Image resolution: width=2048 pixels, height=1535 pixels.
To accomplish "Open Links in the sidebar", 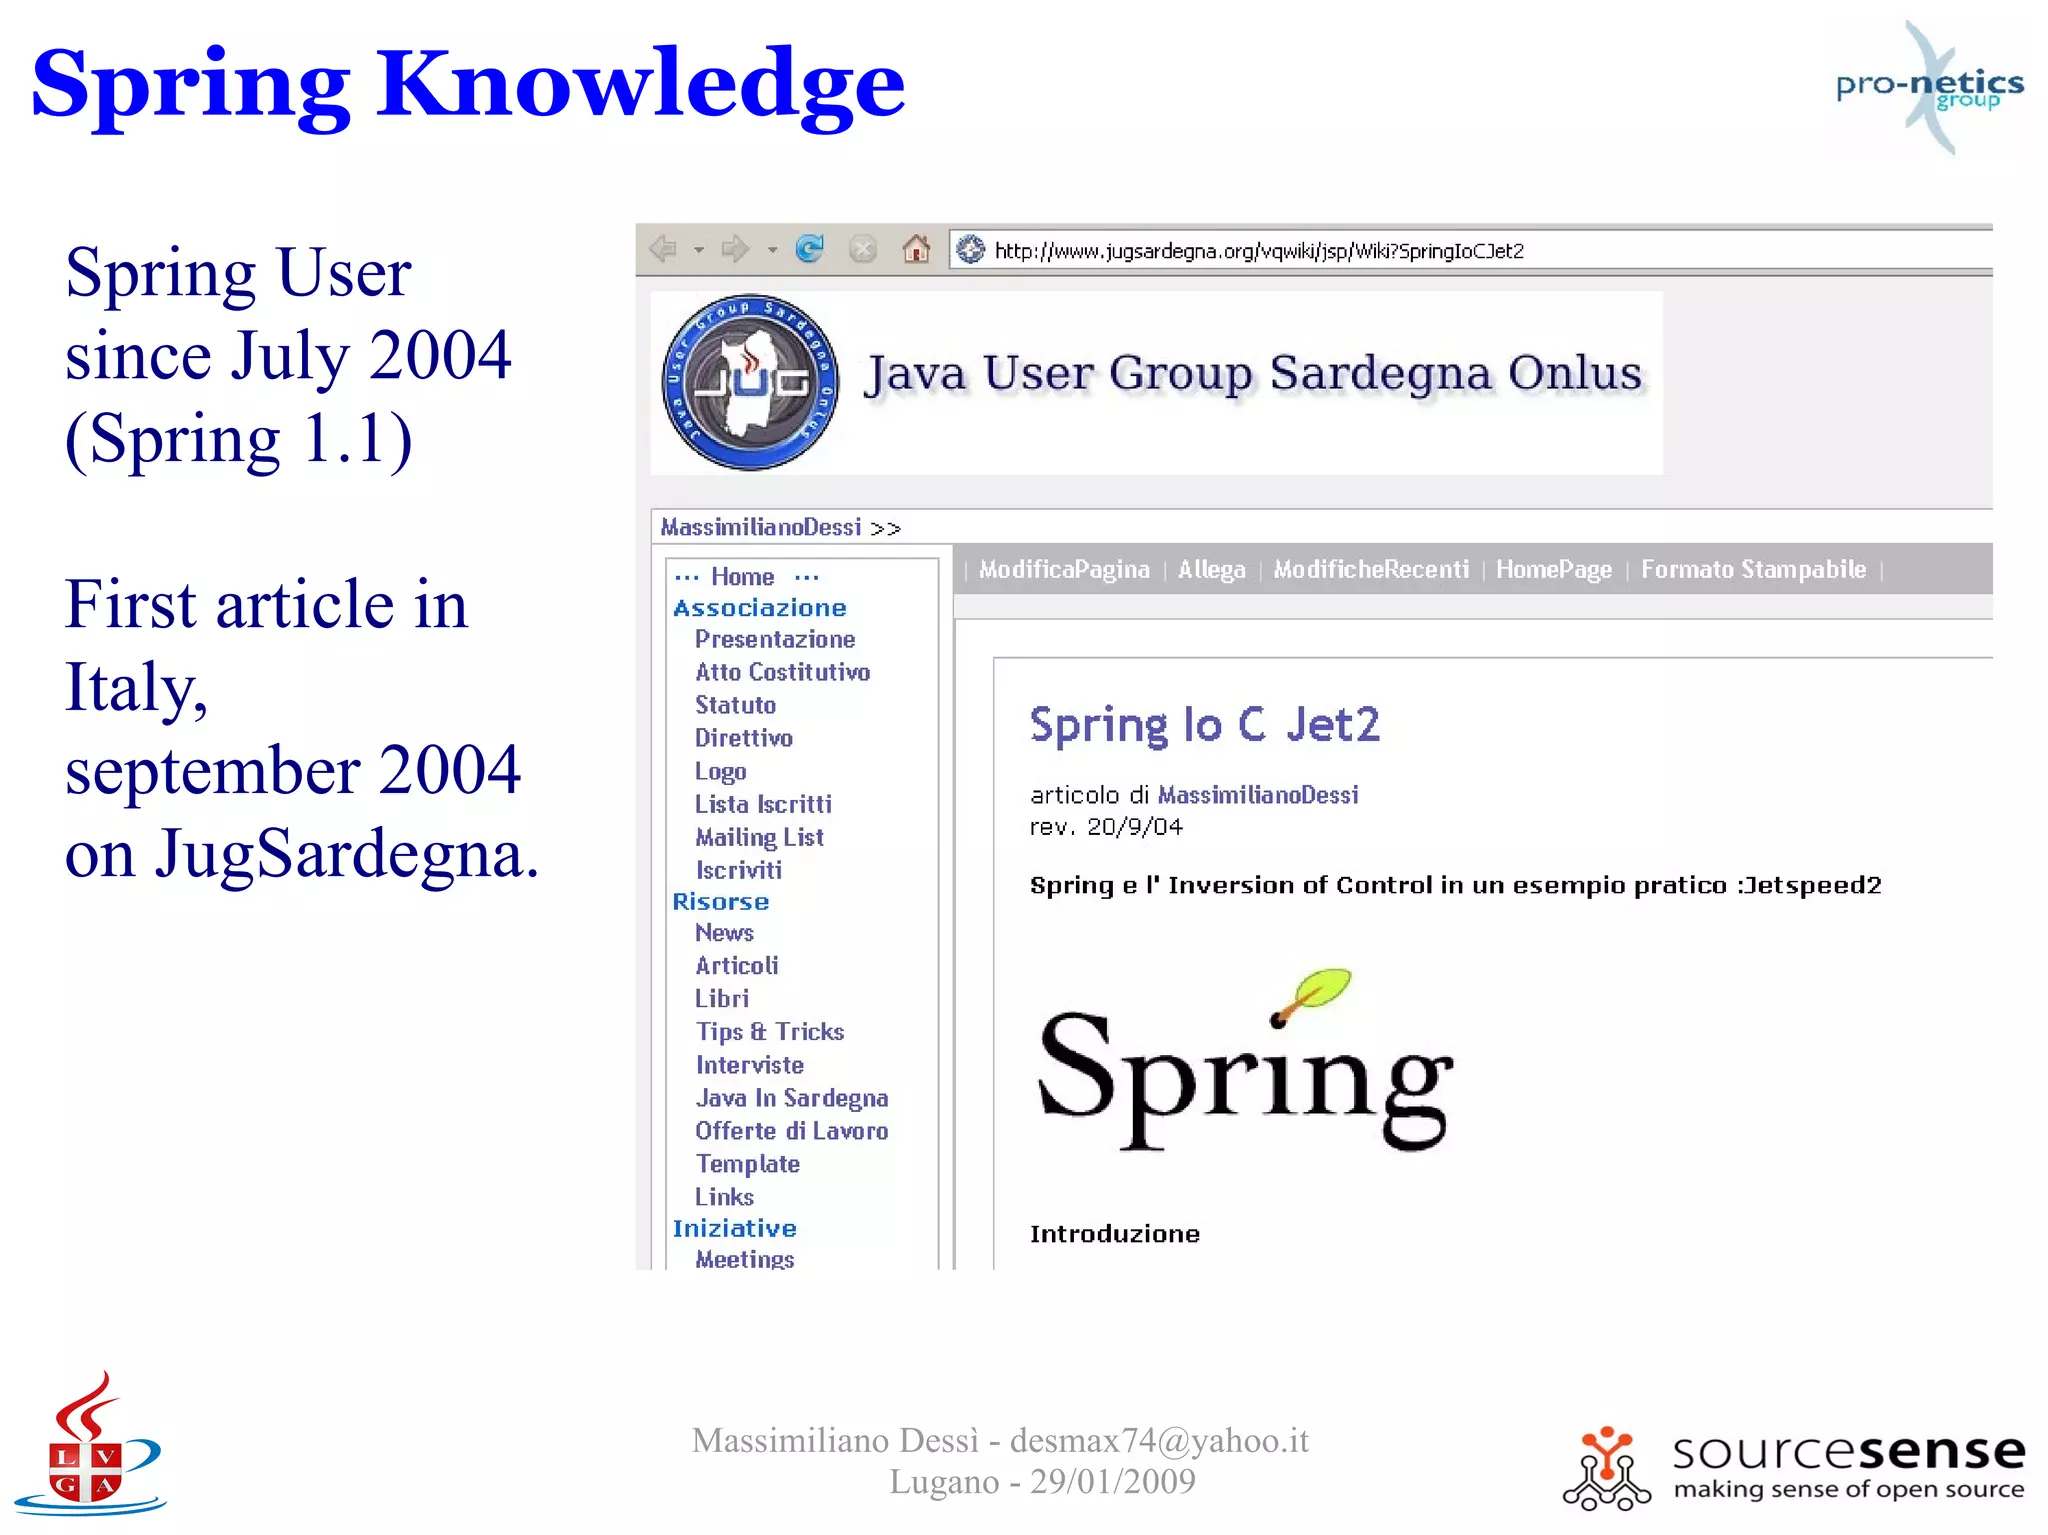I will [724, 1197].
